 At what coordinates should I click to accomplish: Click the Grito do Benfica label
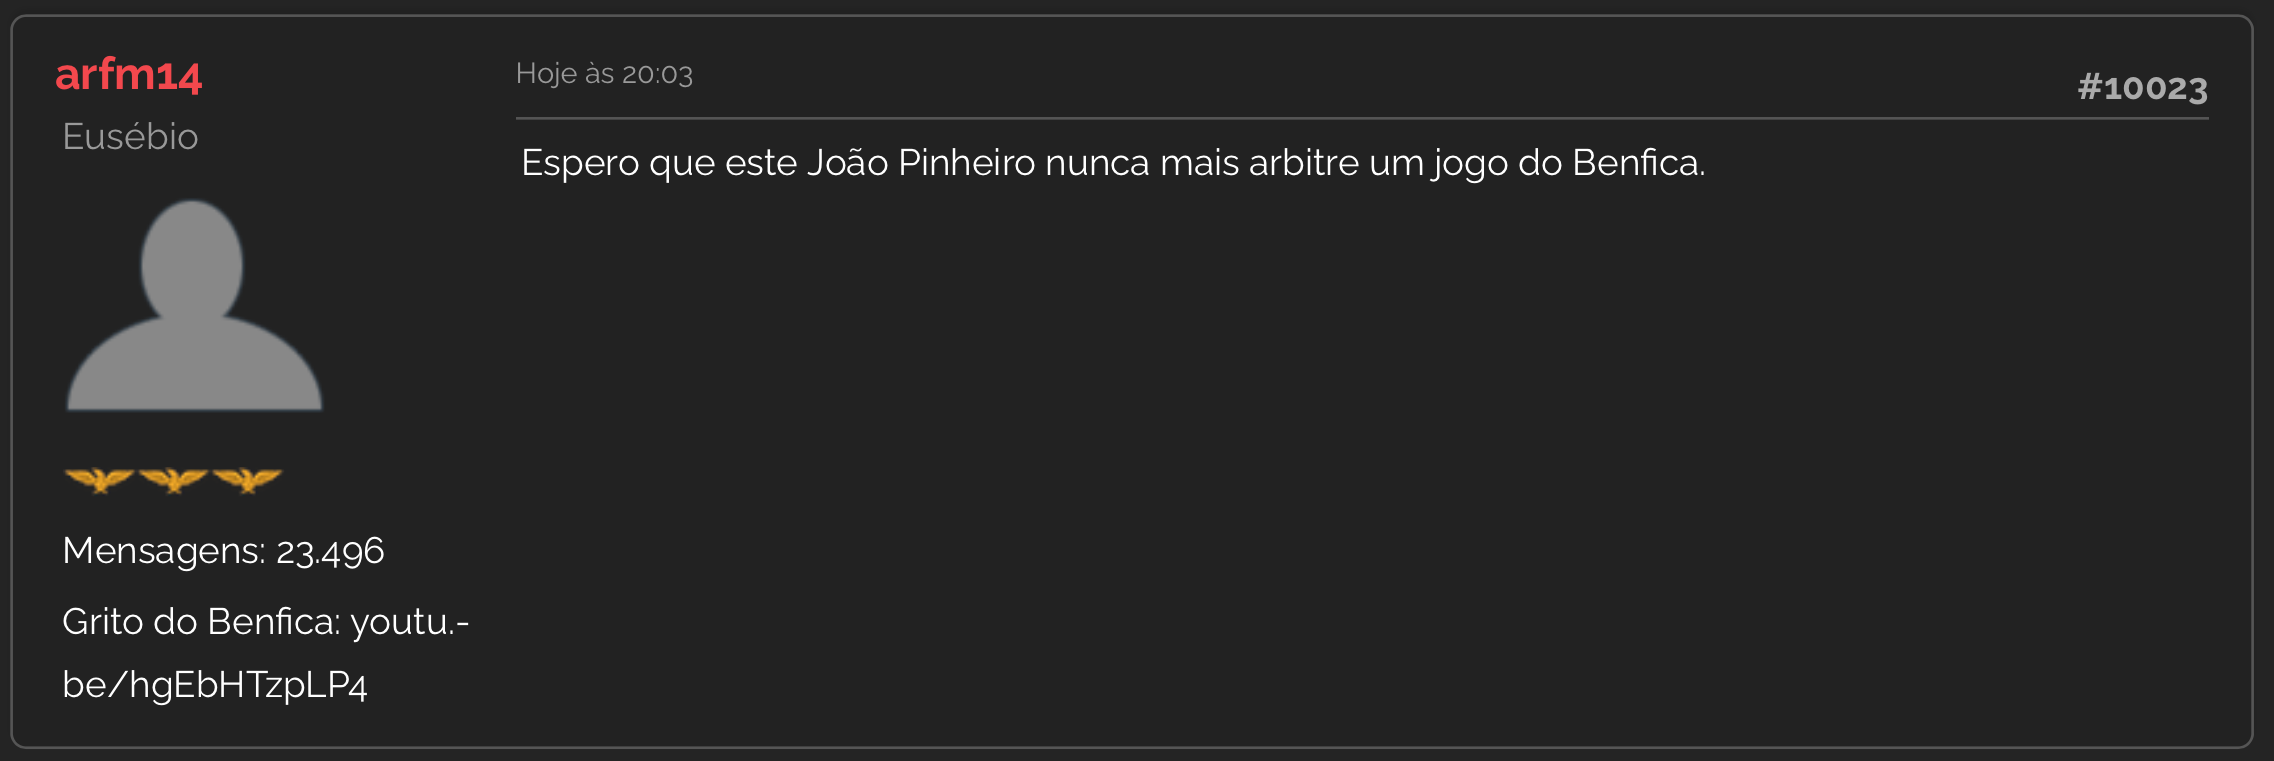[x=202, y=622]
